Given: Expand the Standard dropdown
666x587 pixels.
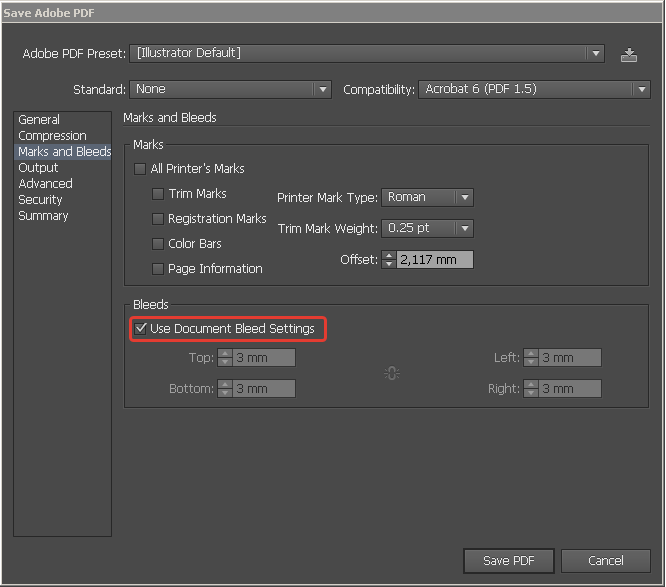Looking at the screenshot, I should [x=230, y=90].
